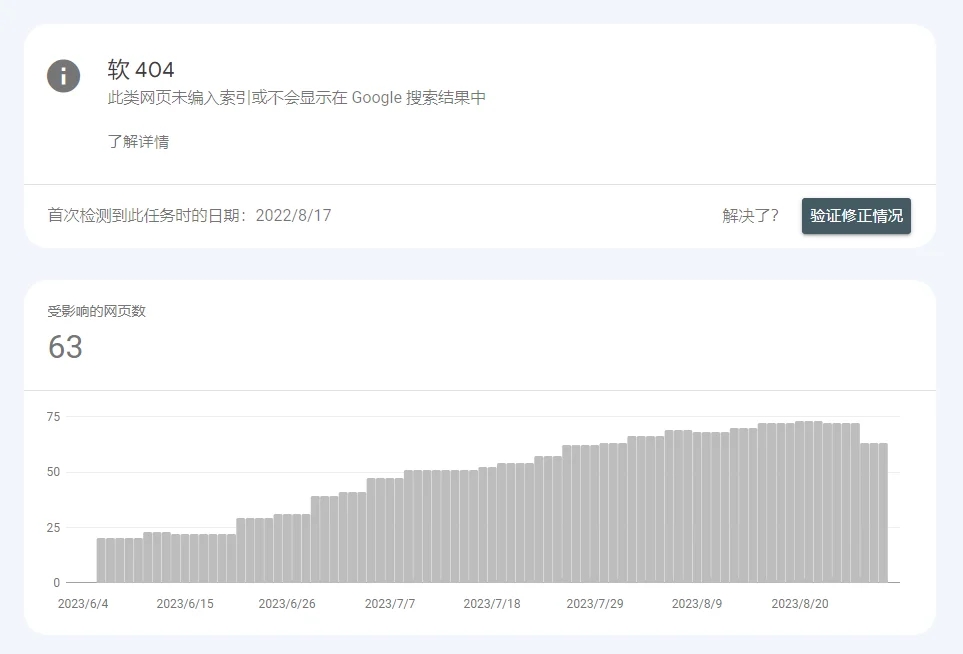Click the first detected date 2022/8/17
Screen dimensions: 963x654
(294, 216)
